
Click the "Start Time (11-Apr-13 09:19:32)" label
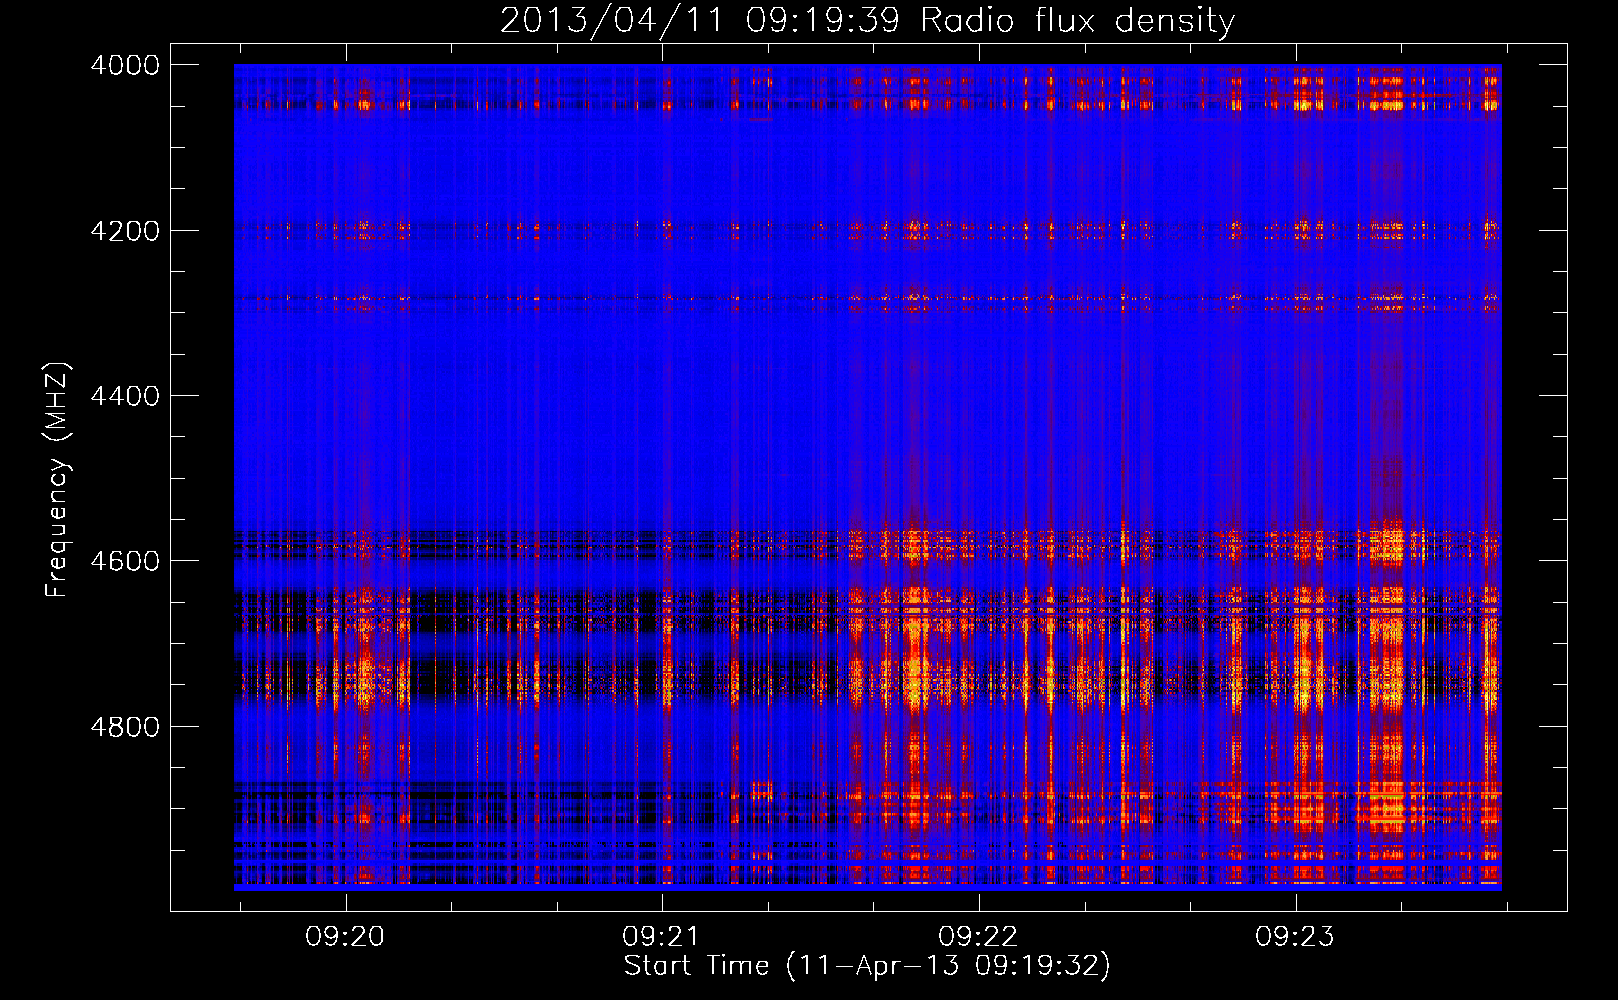(867, 965)
